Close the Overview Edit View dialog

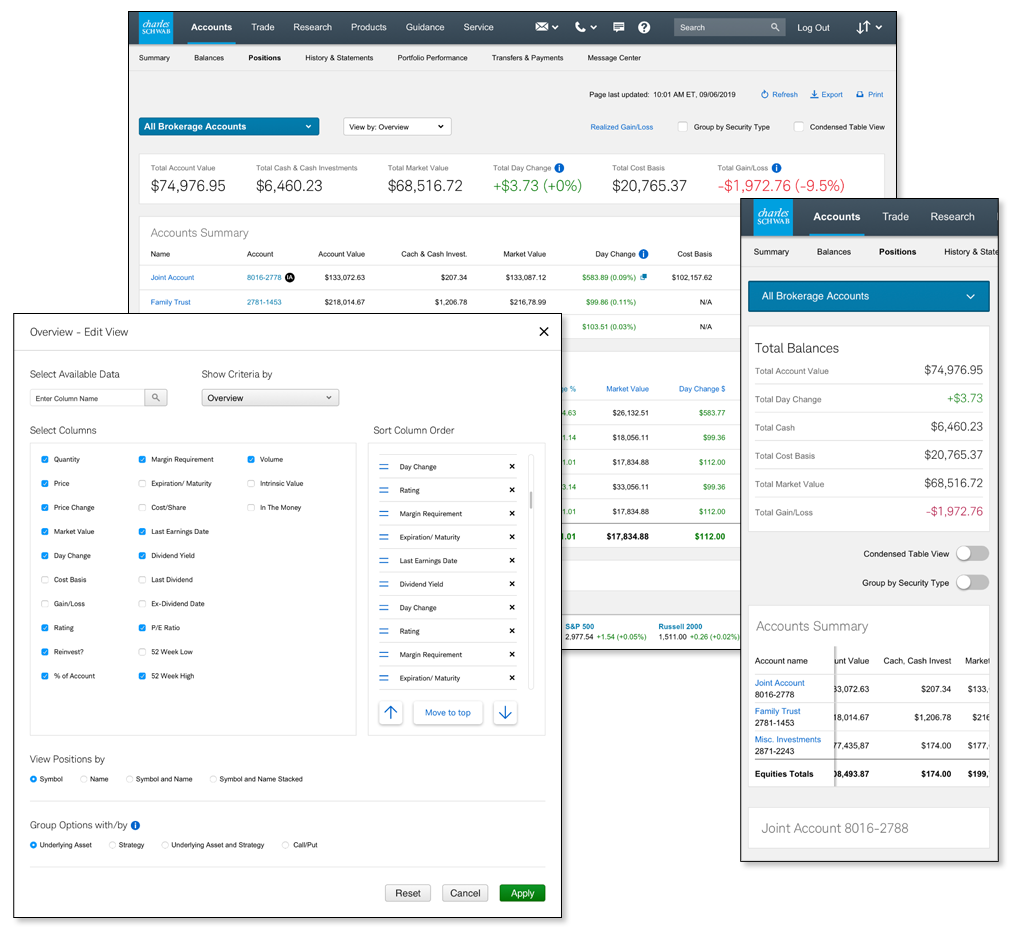(544, 332)
